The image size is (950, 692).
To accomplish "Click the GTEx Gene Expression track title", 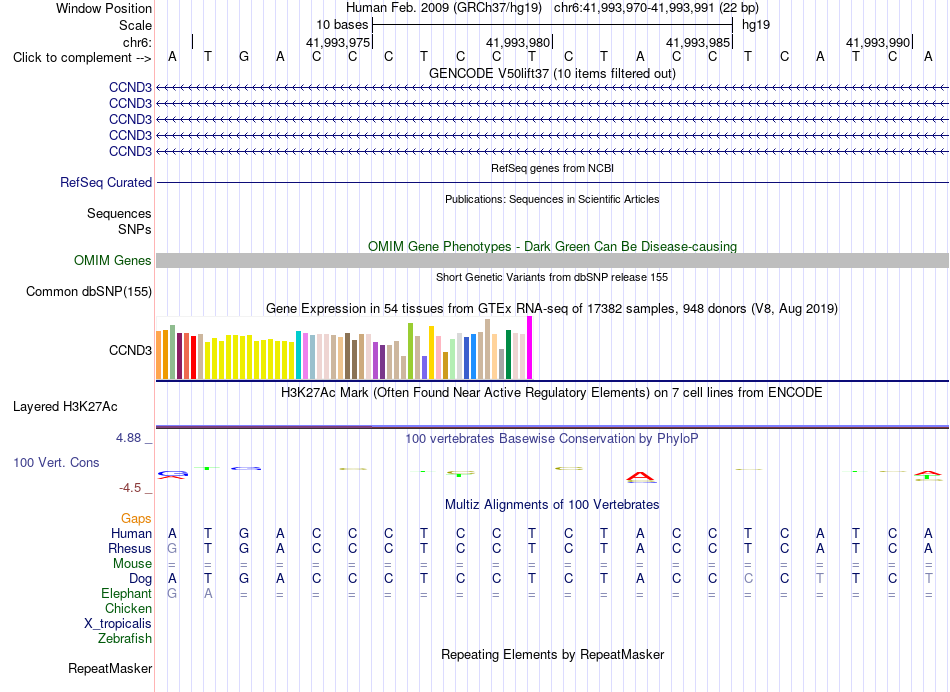I will click(x=552, y=308).
